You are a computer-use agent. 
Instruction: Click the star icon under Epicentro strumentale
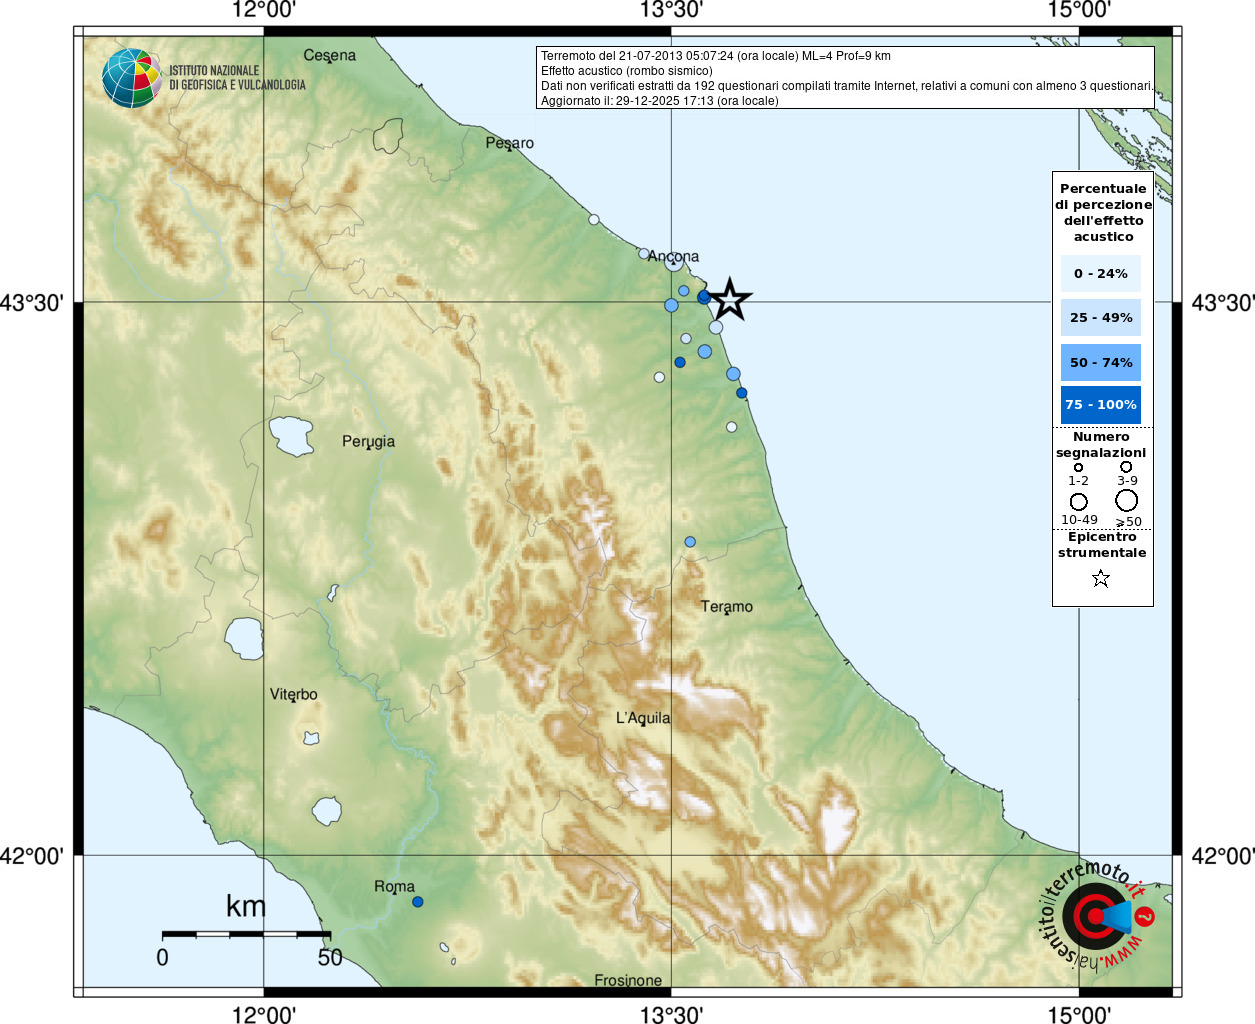[1101, 578]
